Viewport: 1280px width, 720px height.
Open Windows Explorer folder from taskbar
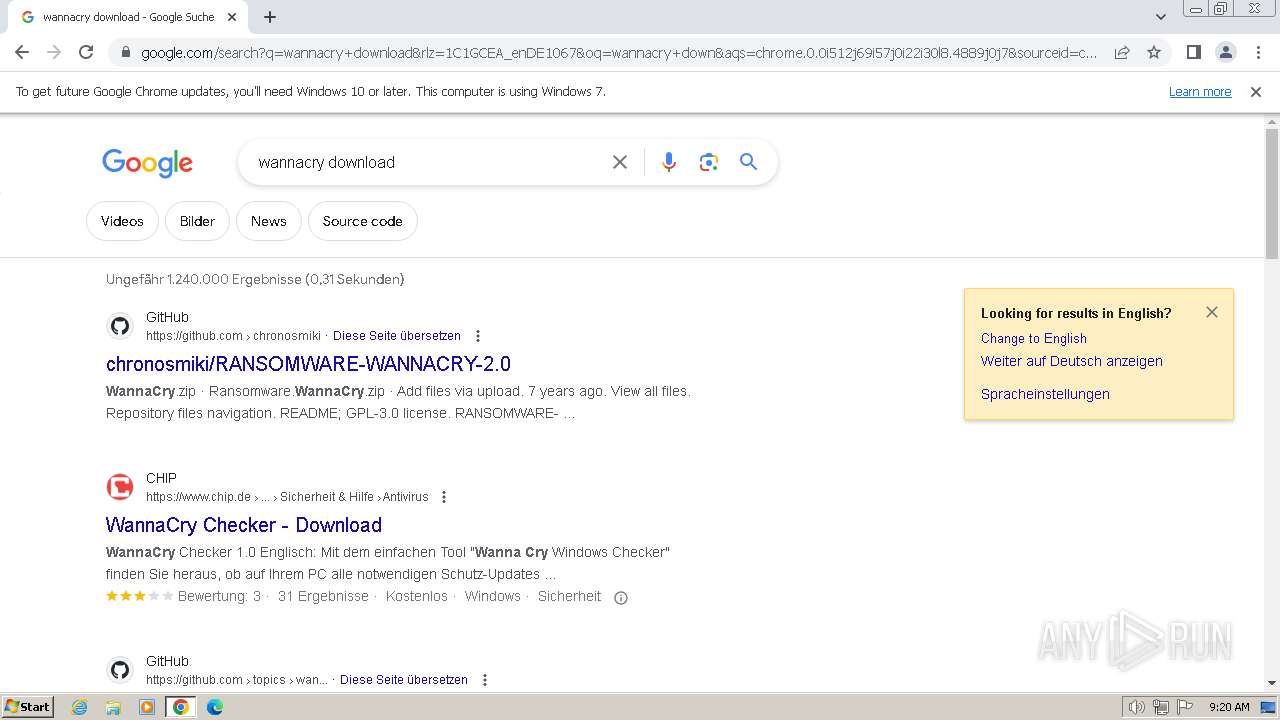(x=113, y=707)
